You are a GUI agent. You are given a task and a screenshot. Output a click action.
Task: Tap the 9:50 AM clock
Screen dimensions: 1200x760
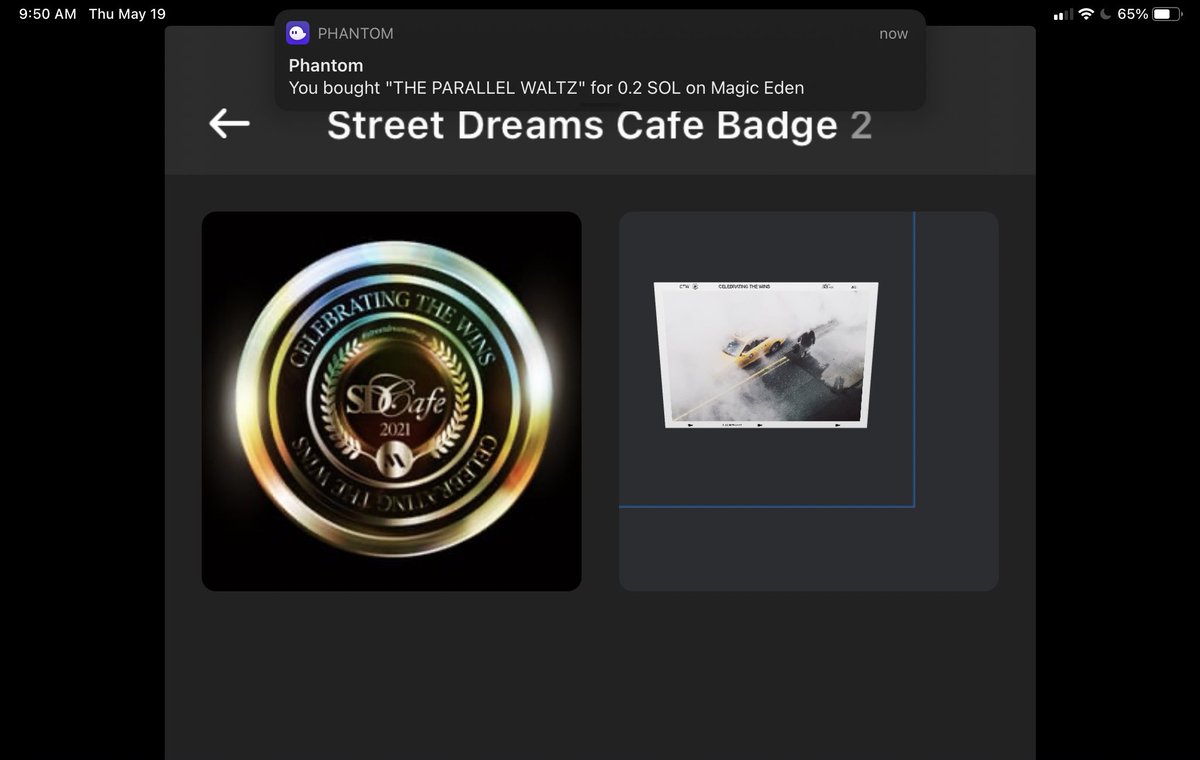47,14
